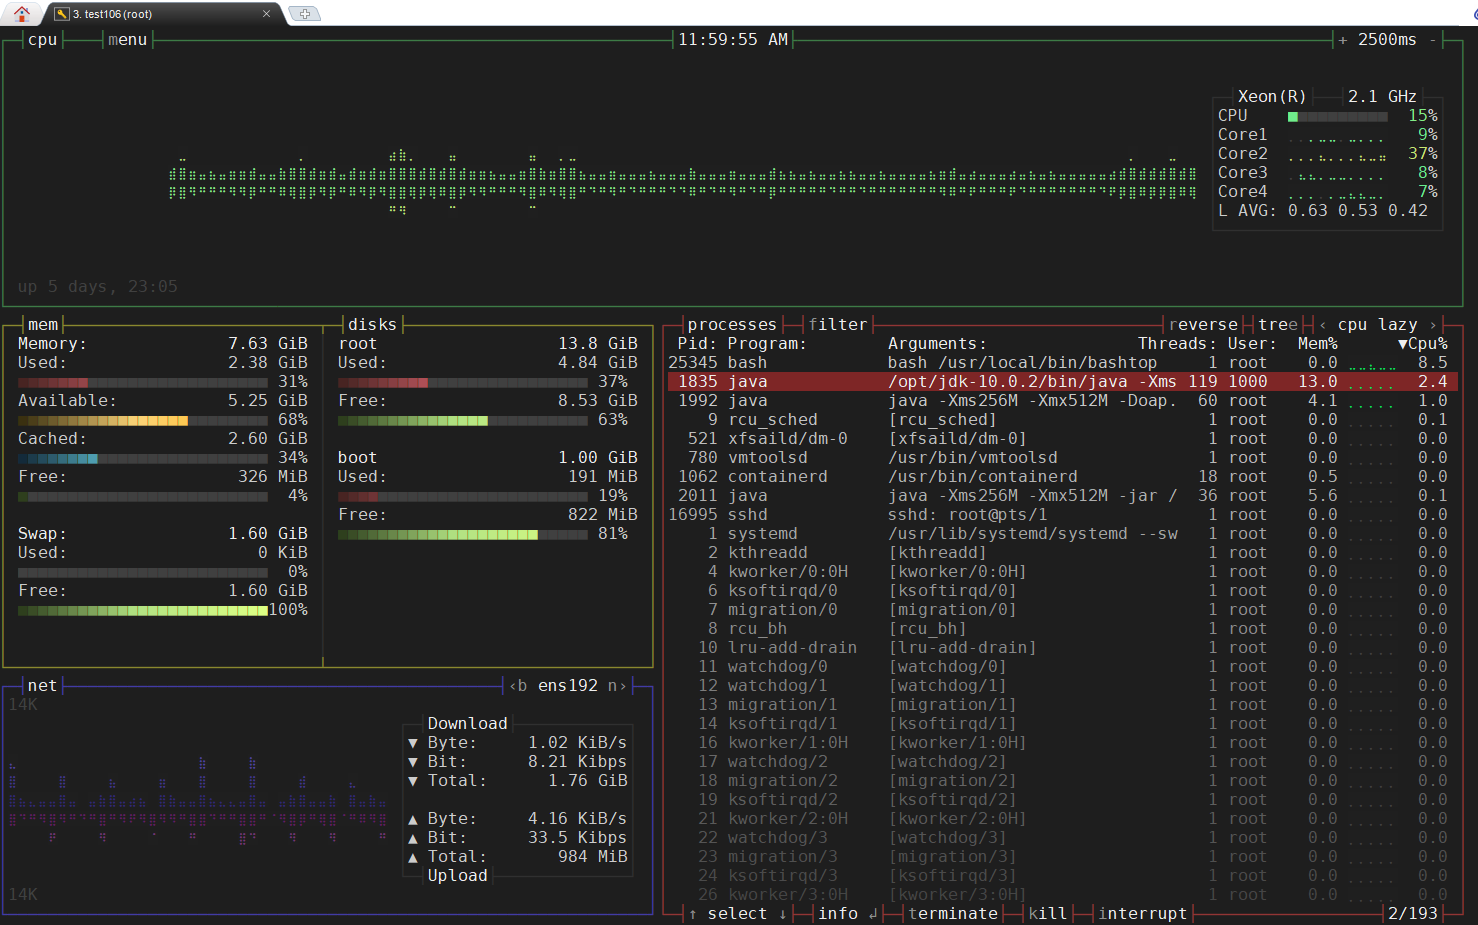Click the 11:59:55 AM clock
Screen dimensions: 1478x925
pyautogui.click(x=733, y=40)
